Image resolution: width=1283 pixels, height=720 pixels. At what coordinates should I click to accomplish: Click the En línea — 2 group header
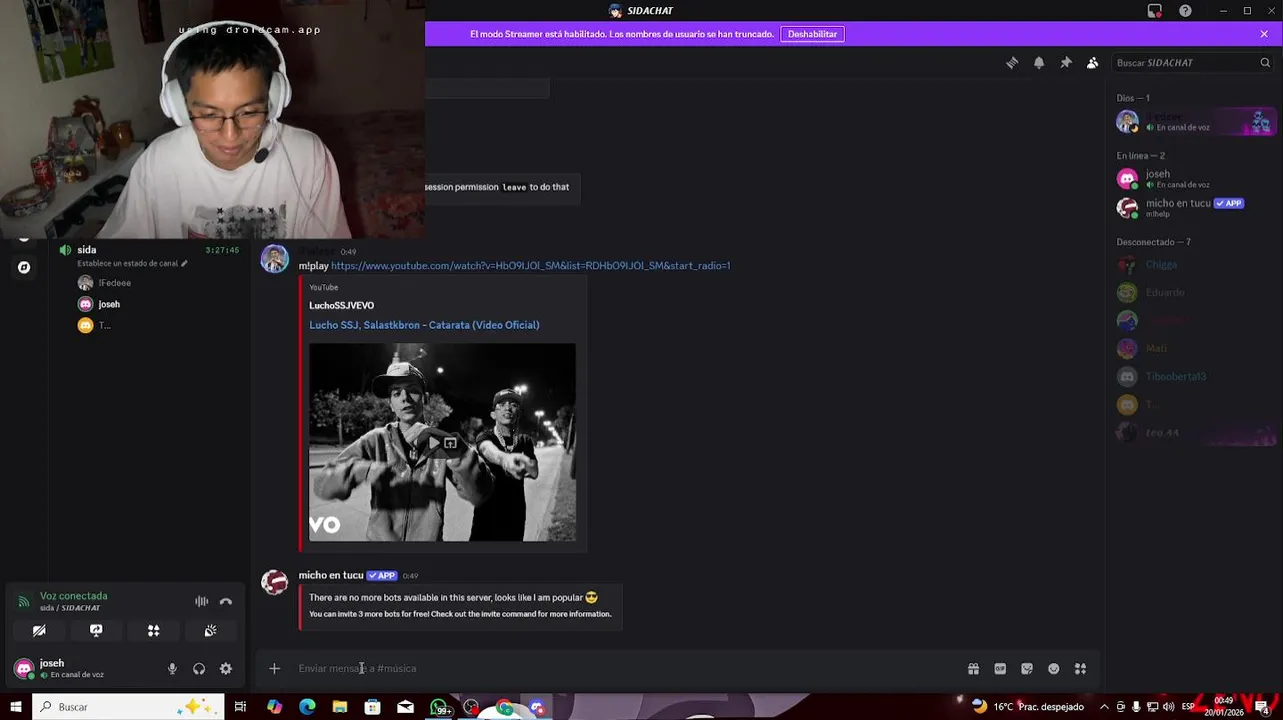coord(1140,156)
